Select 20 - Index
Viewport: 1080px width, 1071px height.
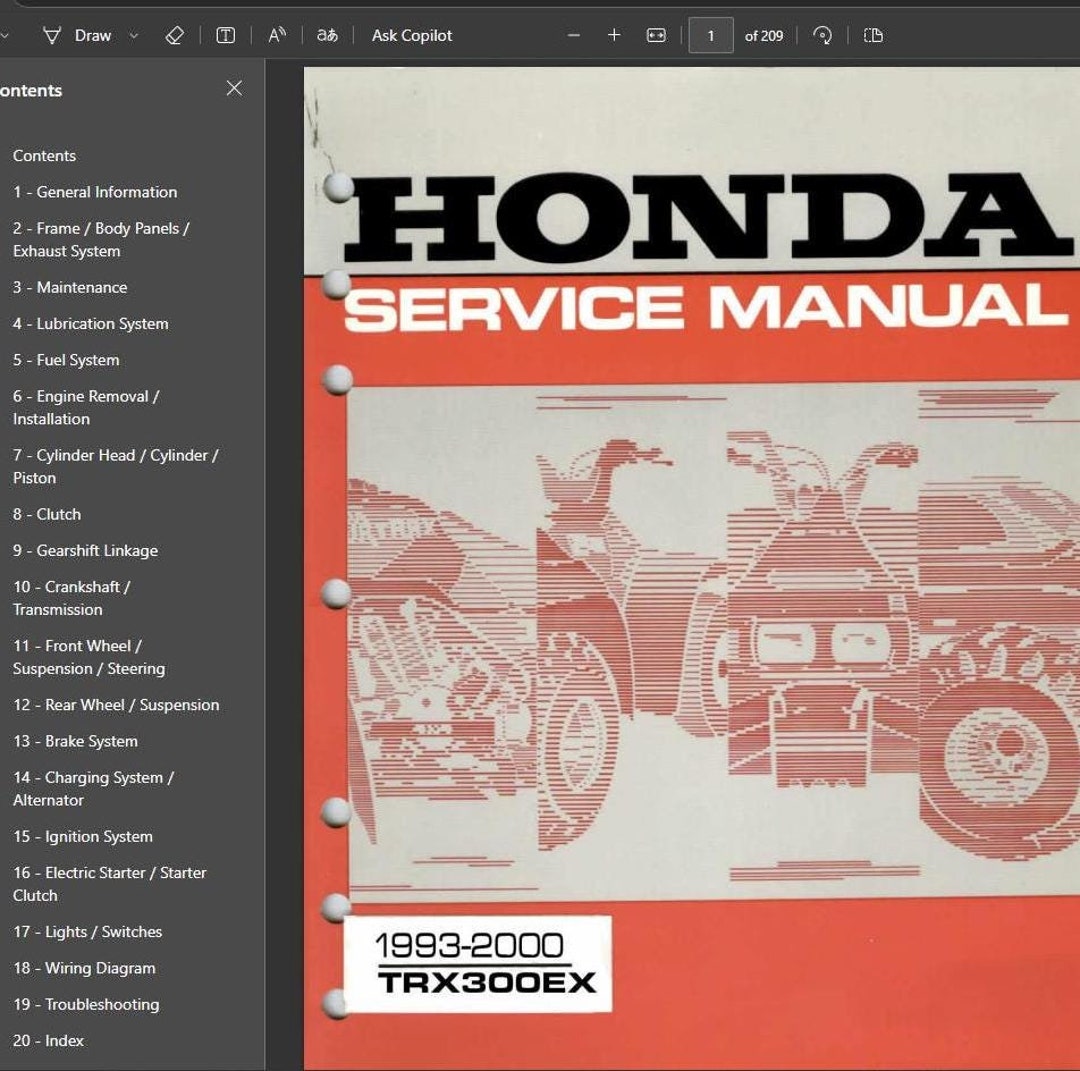click(49, 1041)
